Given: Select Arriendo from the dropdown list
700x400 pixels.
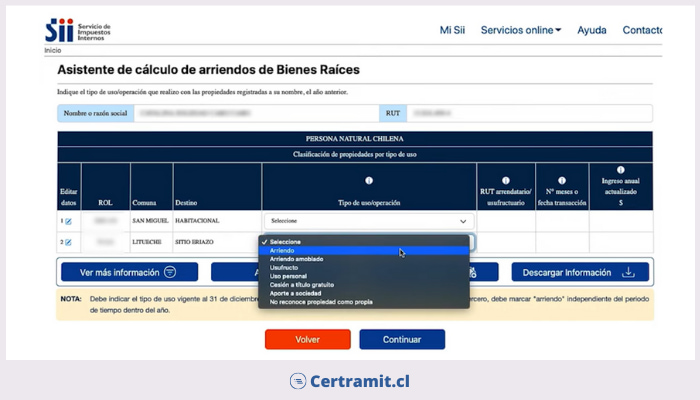Looking at the screenshot, I should click(x=363, y=250).
